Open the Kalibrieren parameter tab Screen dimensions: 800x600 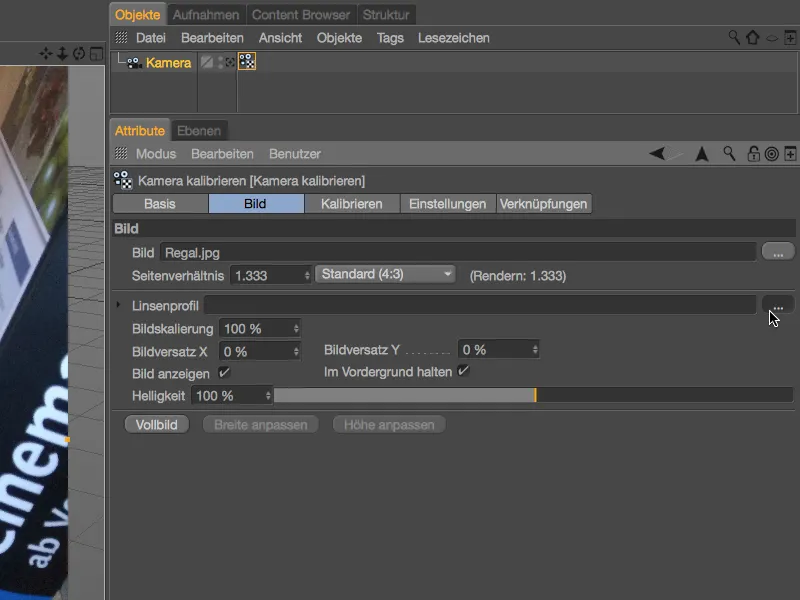click(352, 204)
